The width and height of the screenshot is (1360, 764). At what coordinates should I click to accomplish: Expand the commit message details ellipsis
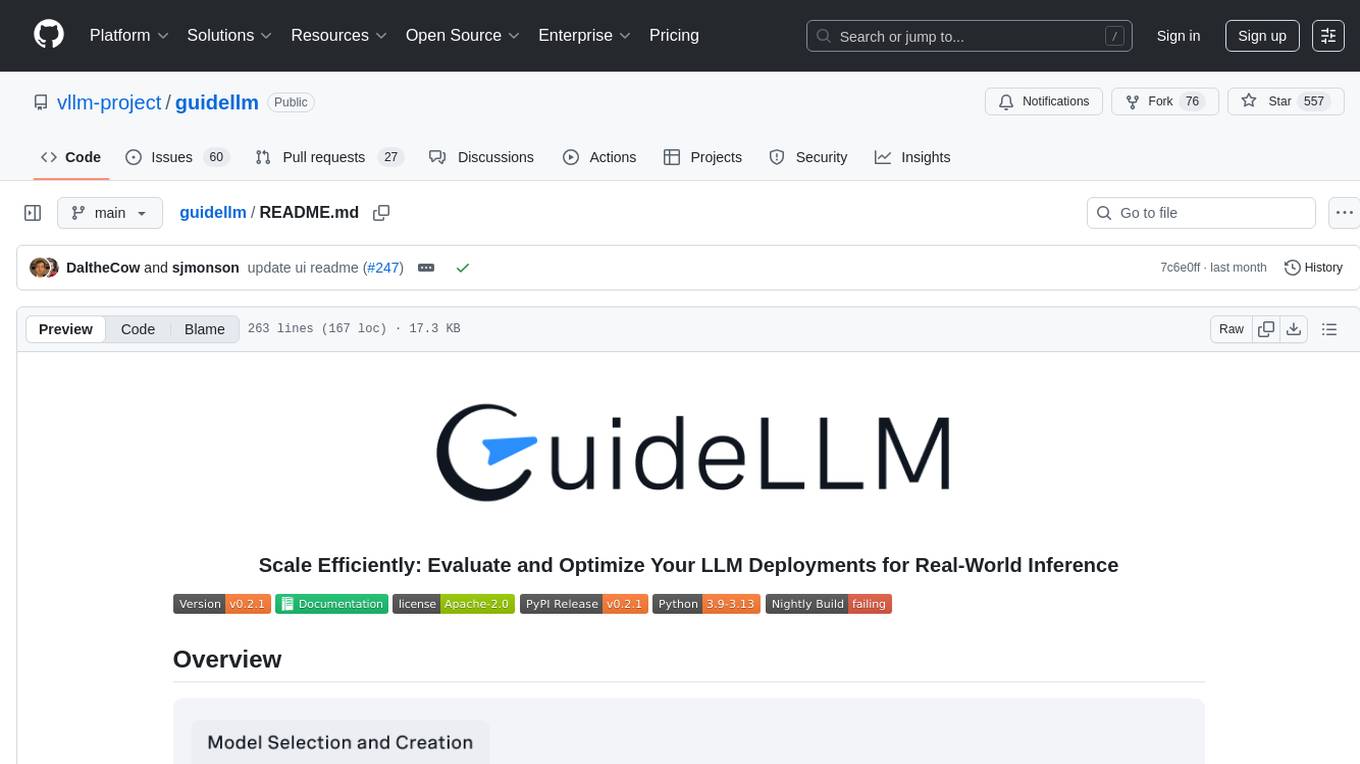coord(426,268)
